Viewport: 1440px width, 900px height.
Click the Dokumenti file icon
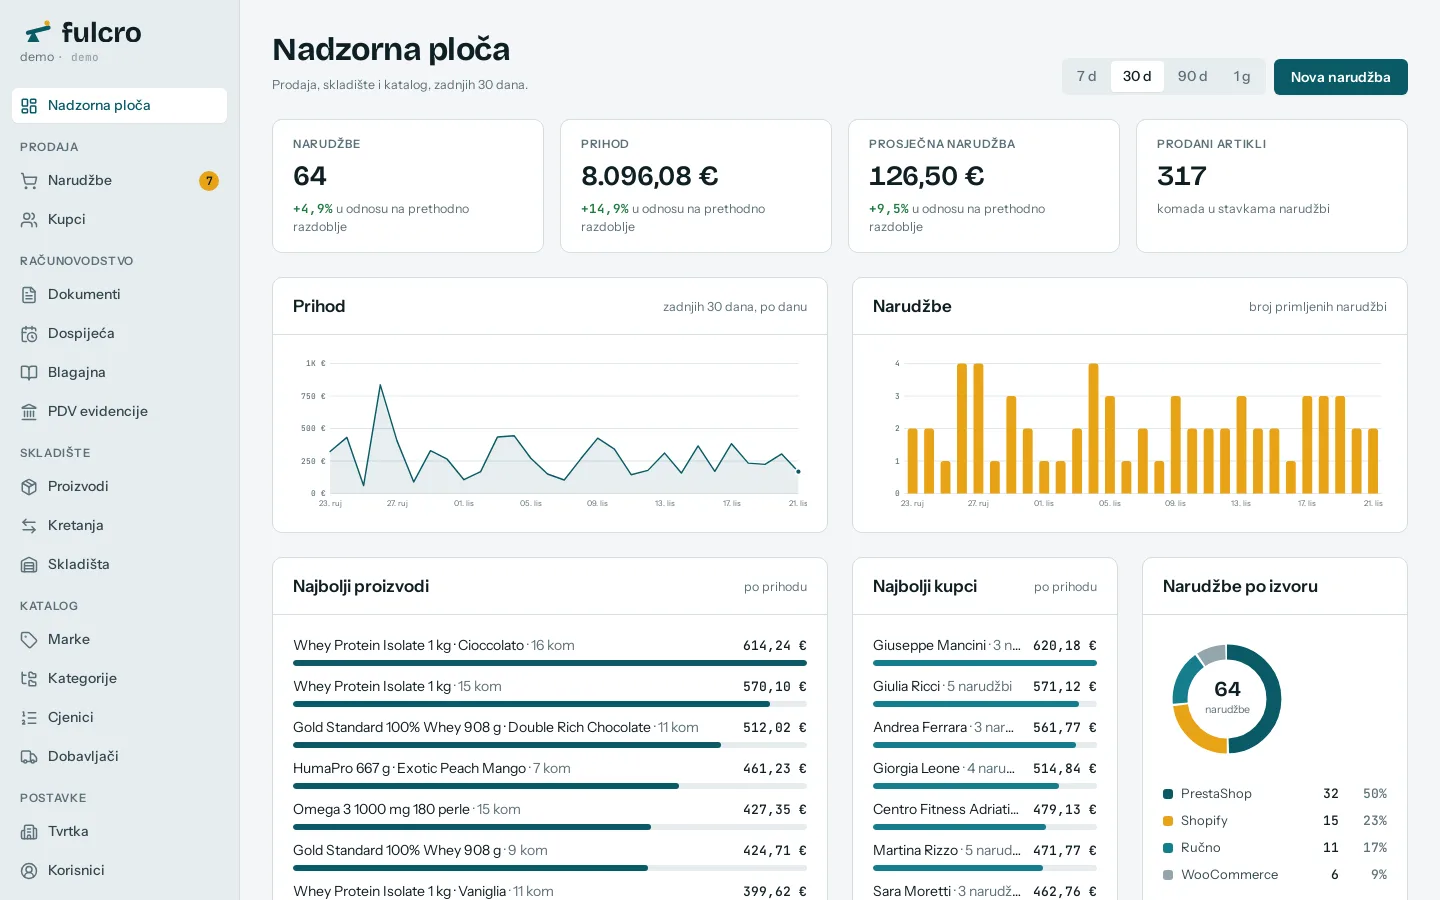[x=29, y=295]
